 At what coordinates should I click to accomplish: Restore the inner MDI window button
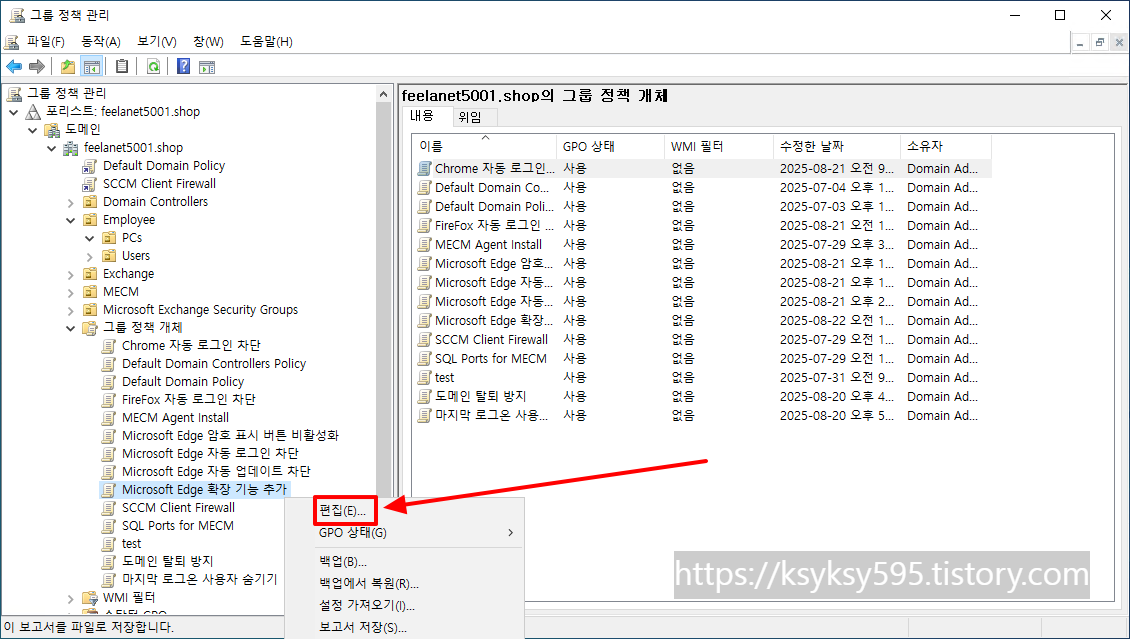[1100, 43]
